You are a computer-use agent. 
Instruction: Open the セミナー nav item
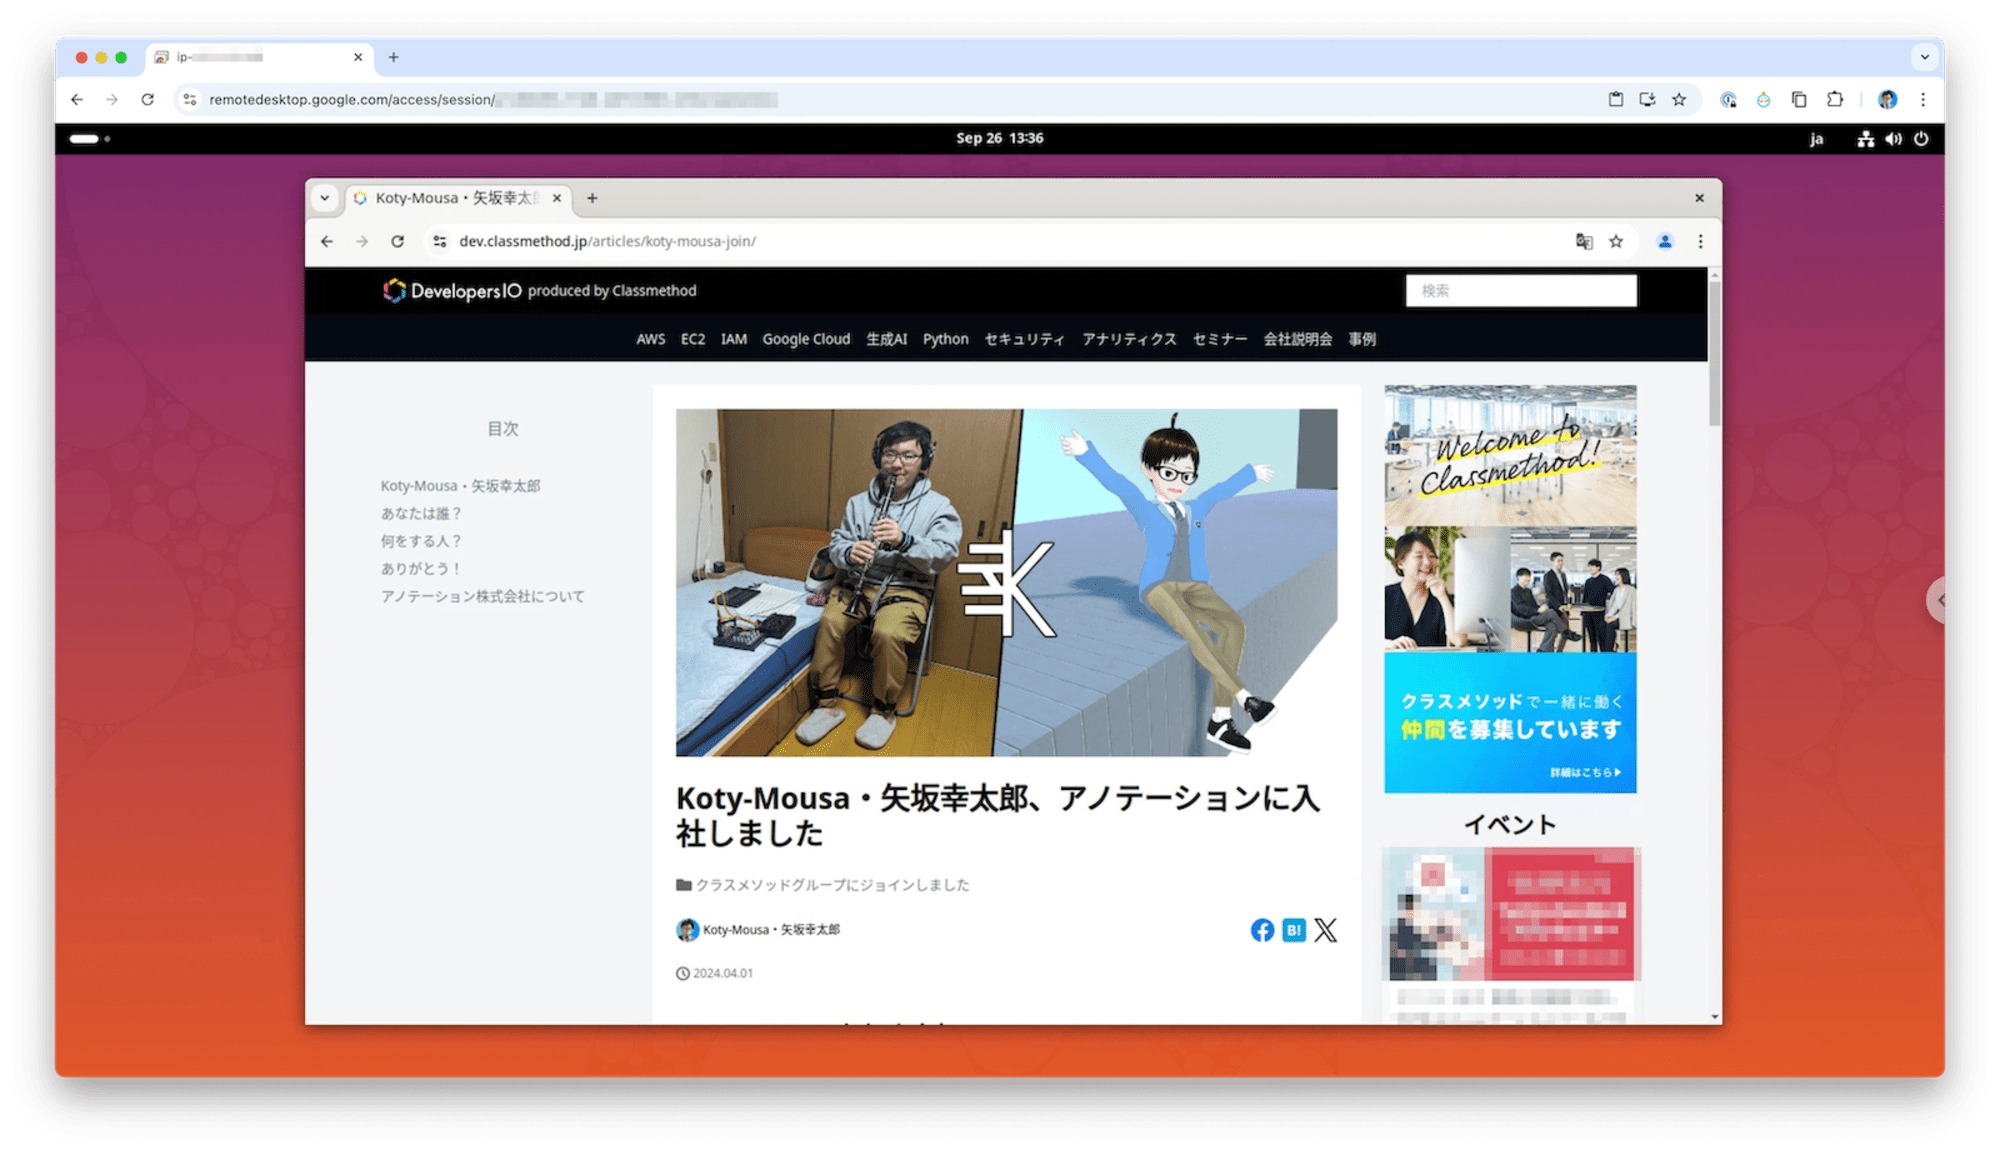pyautogui.click(x=1219, y=339)
